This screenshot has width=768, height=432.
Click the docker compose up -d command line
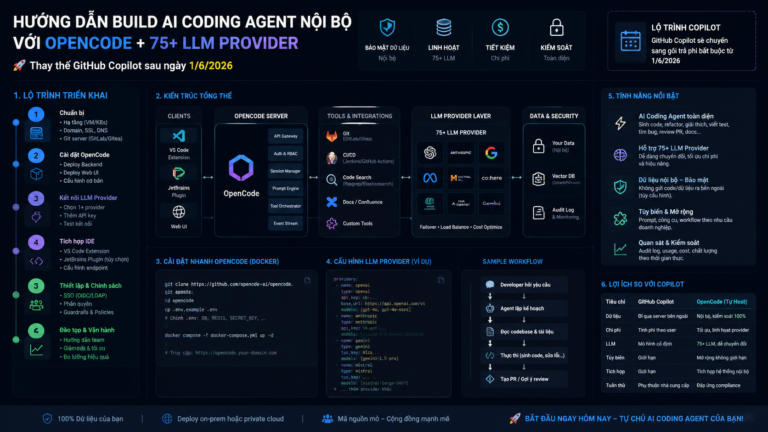(219, 336)
